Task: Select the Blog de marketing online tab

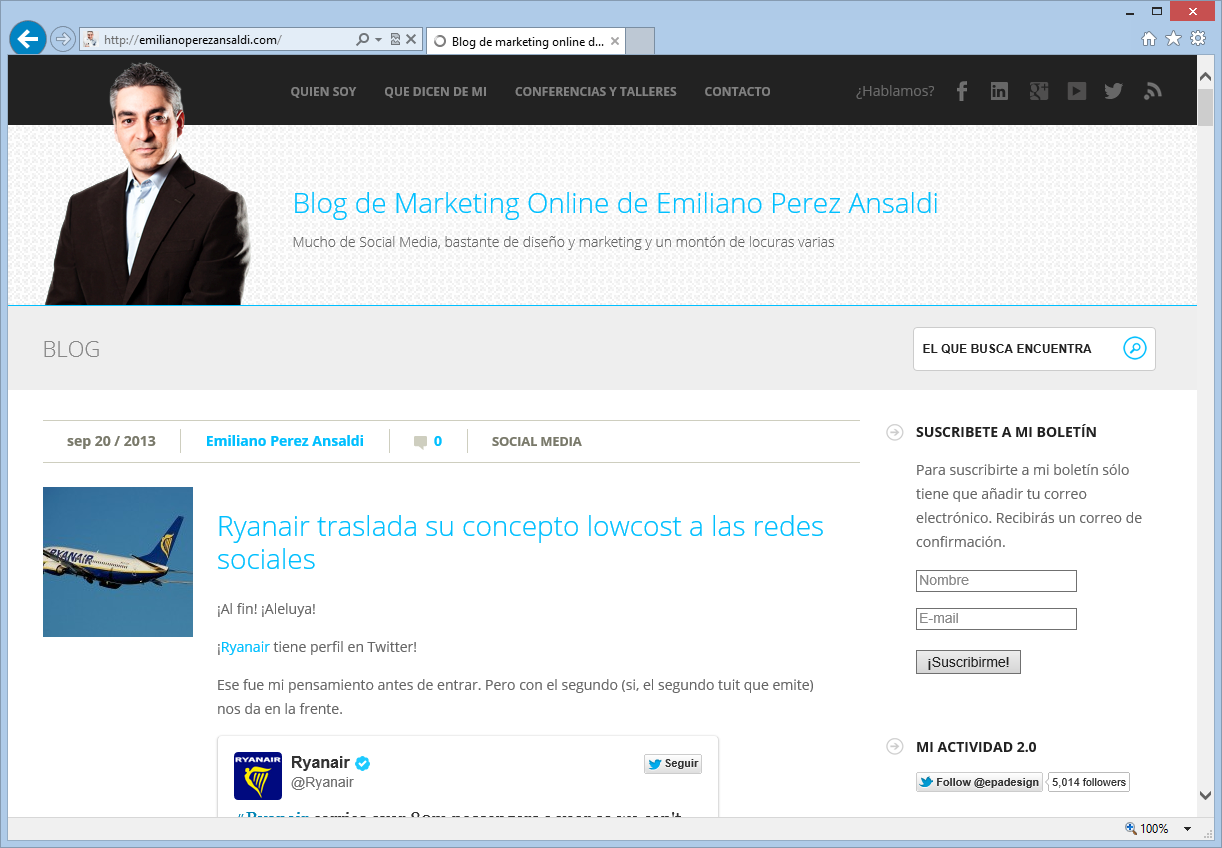Action: tap(526, 42)
